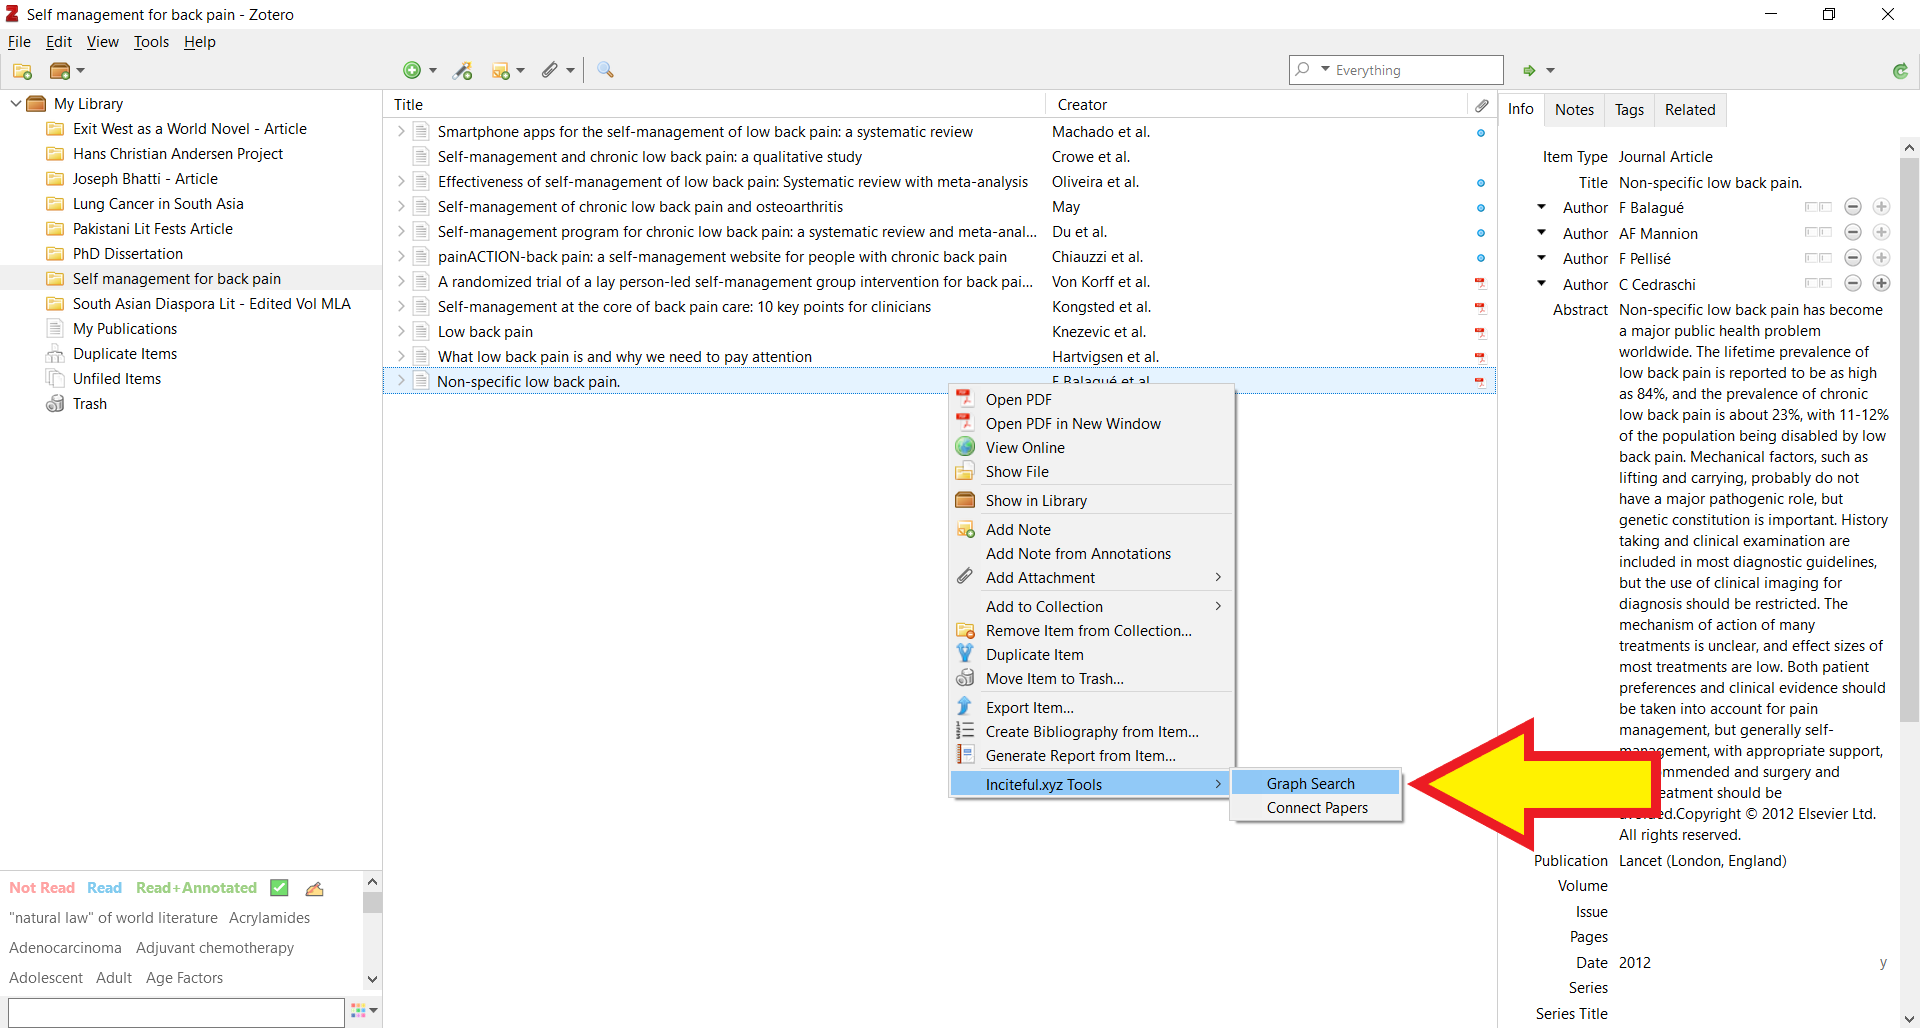Expand the Low back pain item
The image size is (1920, 1028).
pos(401,332)
